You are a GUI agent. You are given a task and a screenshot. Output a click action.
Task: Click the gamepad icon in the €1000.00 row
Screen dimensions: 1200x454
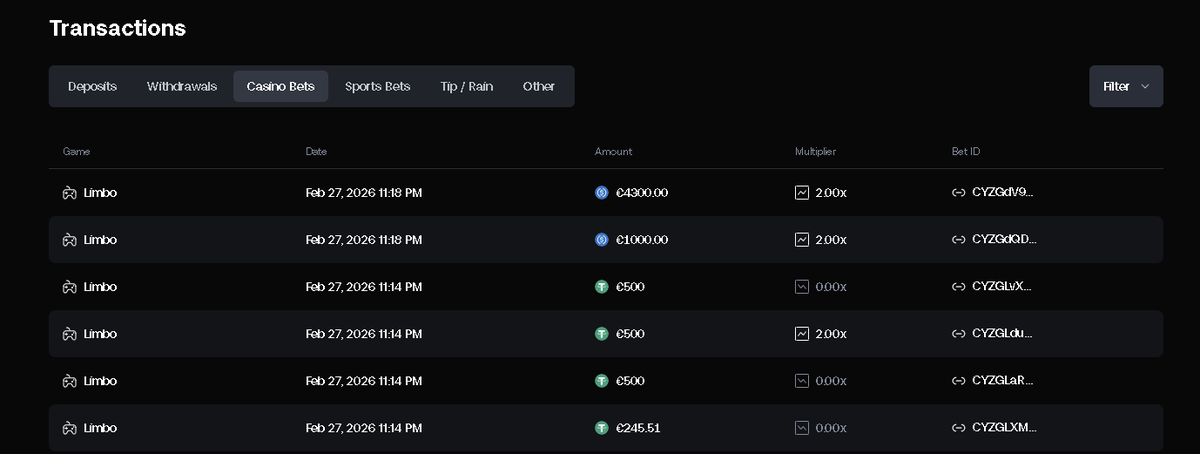[x=70, y=240]
